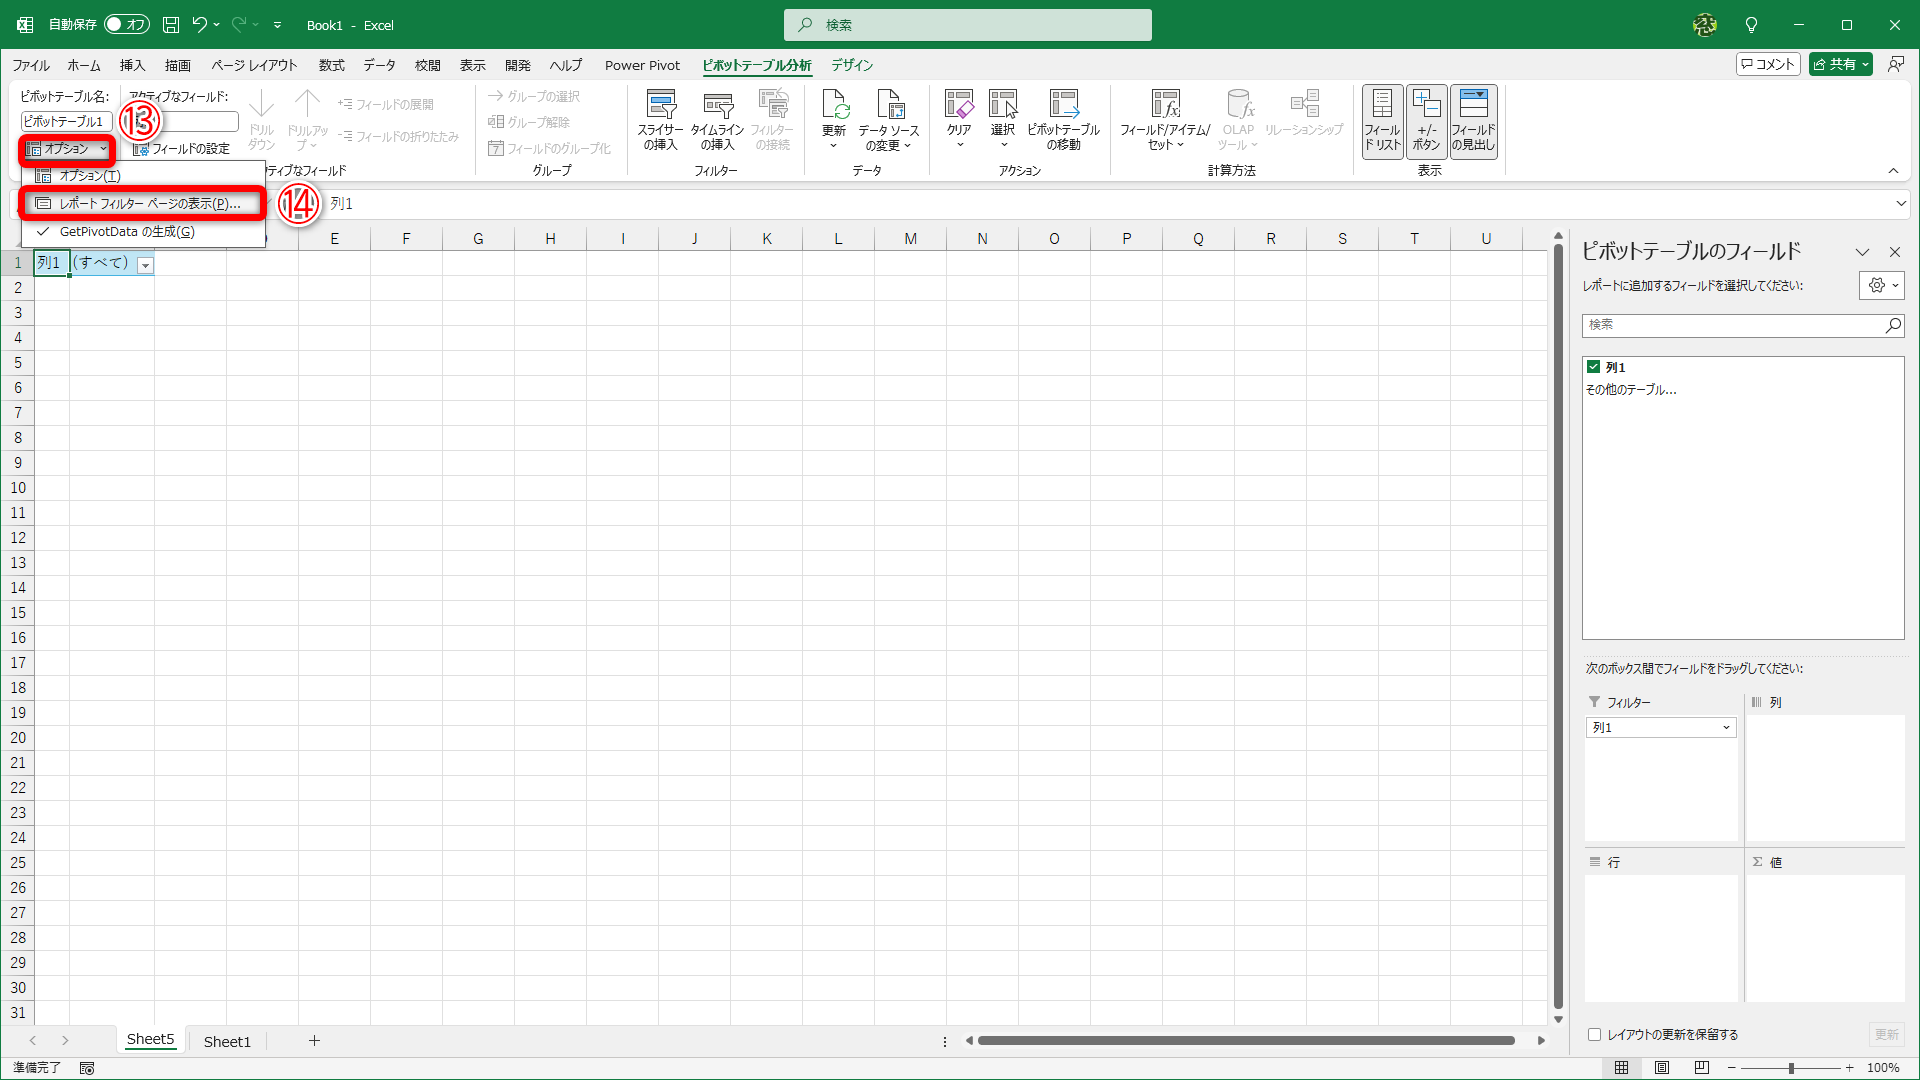Toggle the AutoSave switch
1920x1080 pixels.
pos(127,25)
